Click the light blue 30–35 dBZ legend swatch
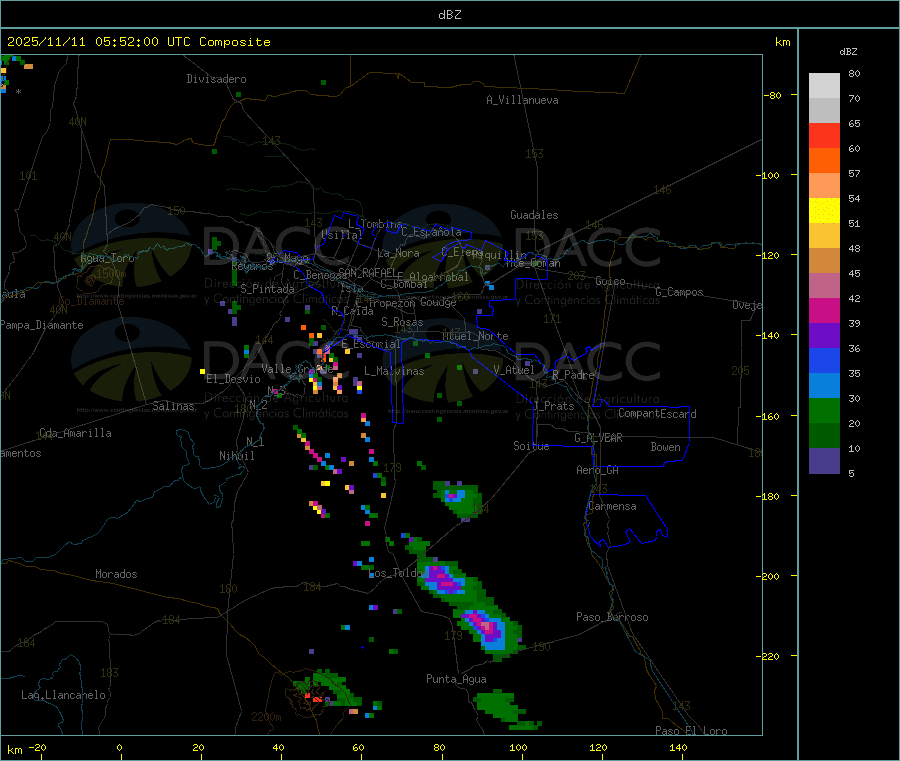900x761 pixels. (824, 386)
